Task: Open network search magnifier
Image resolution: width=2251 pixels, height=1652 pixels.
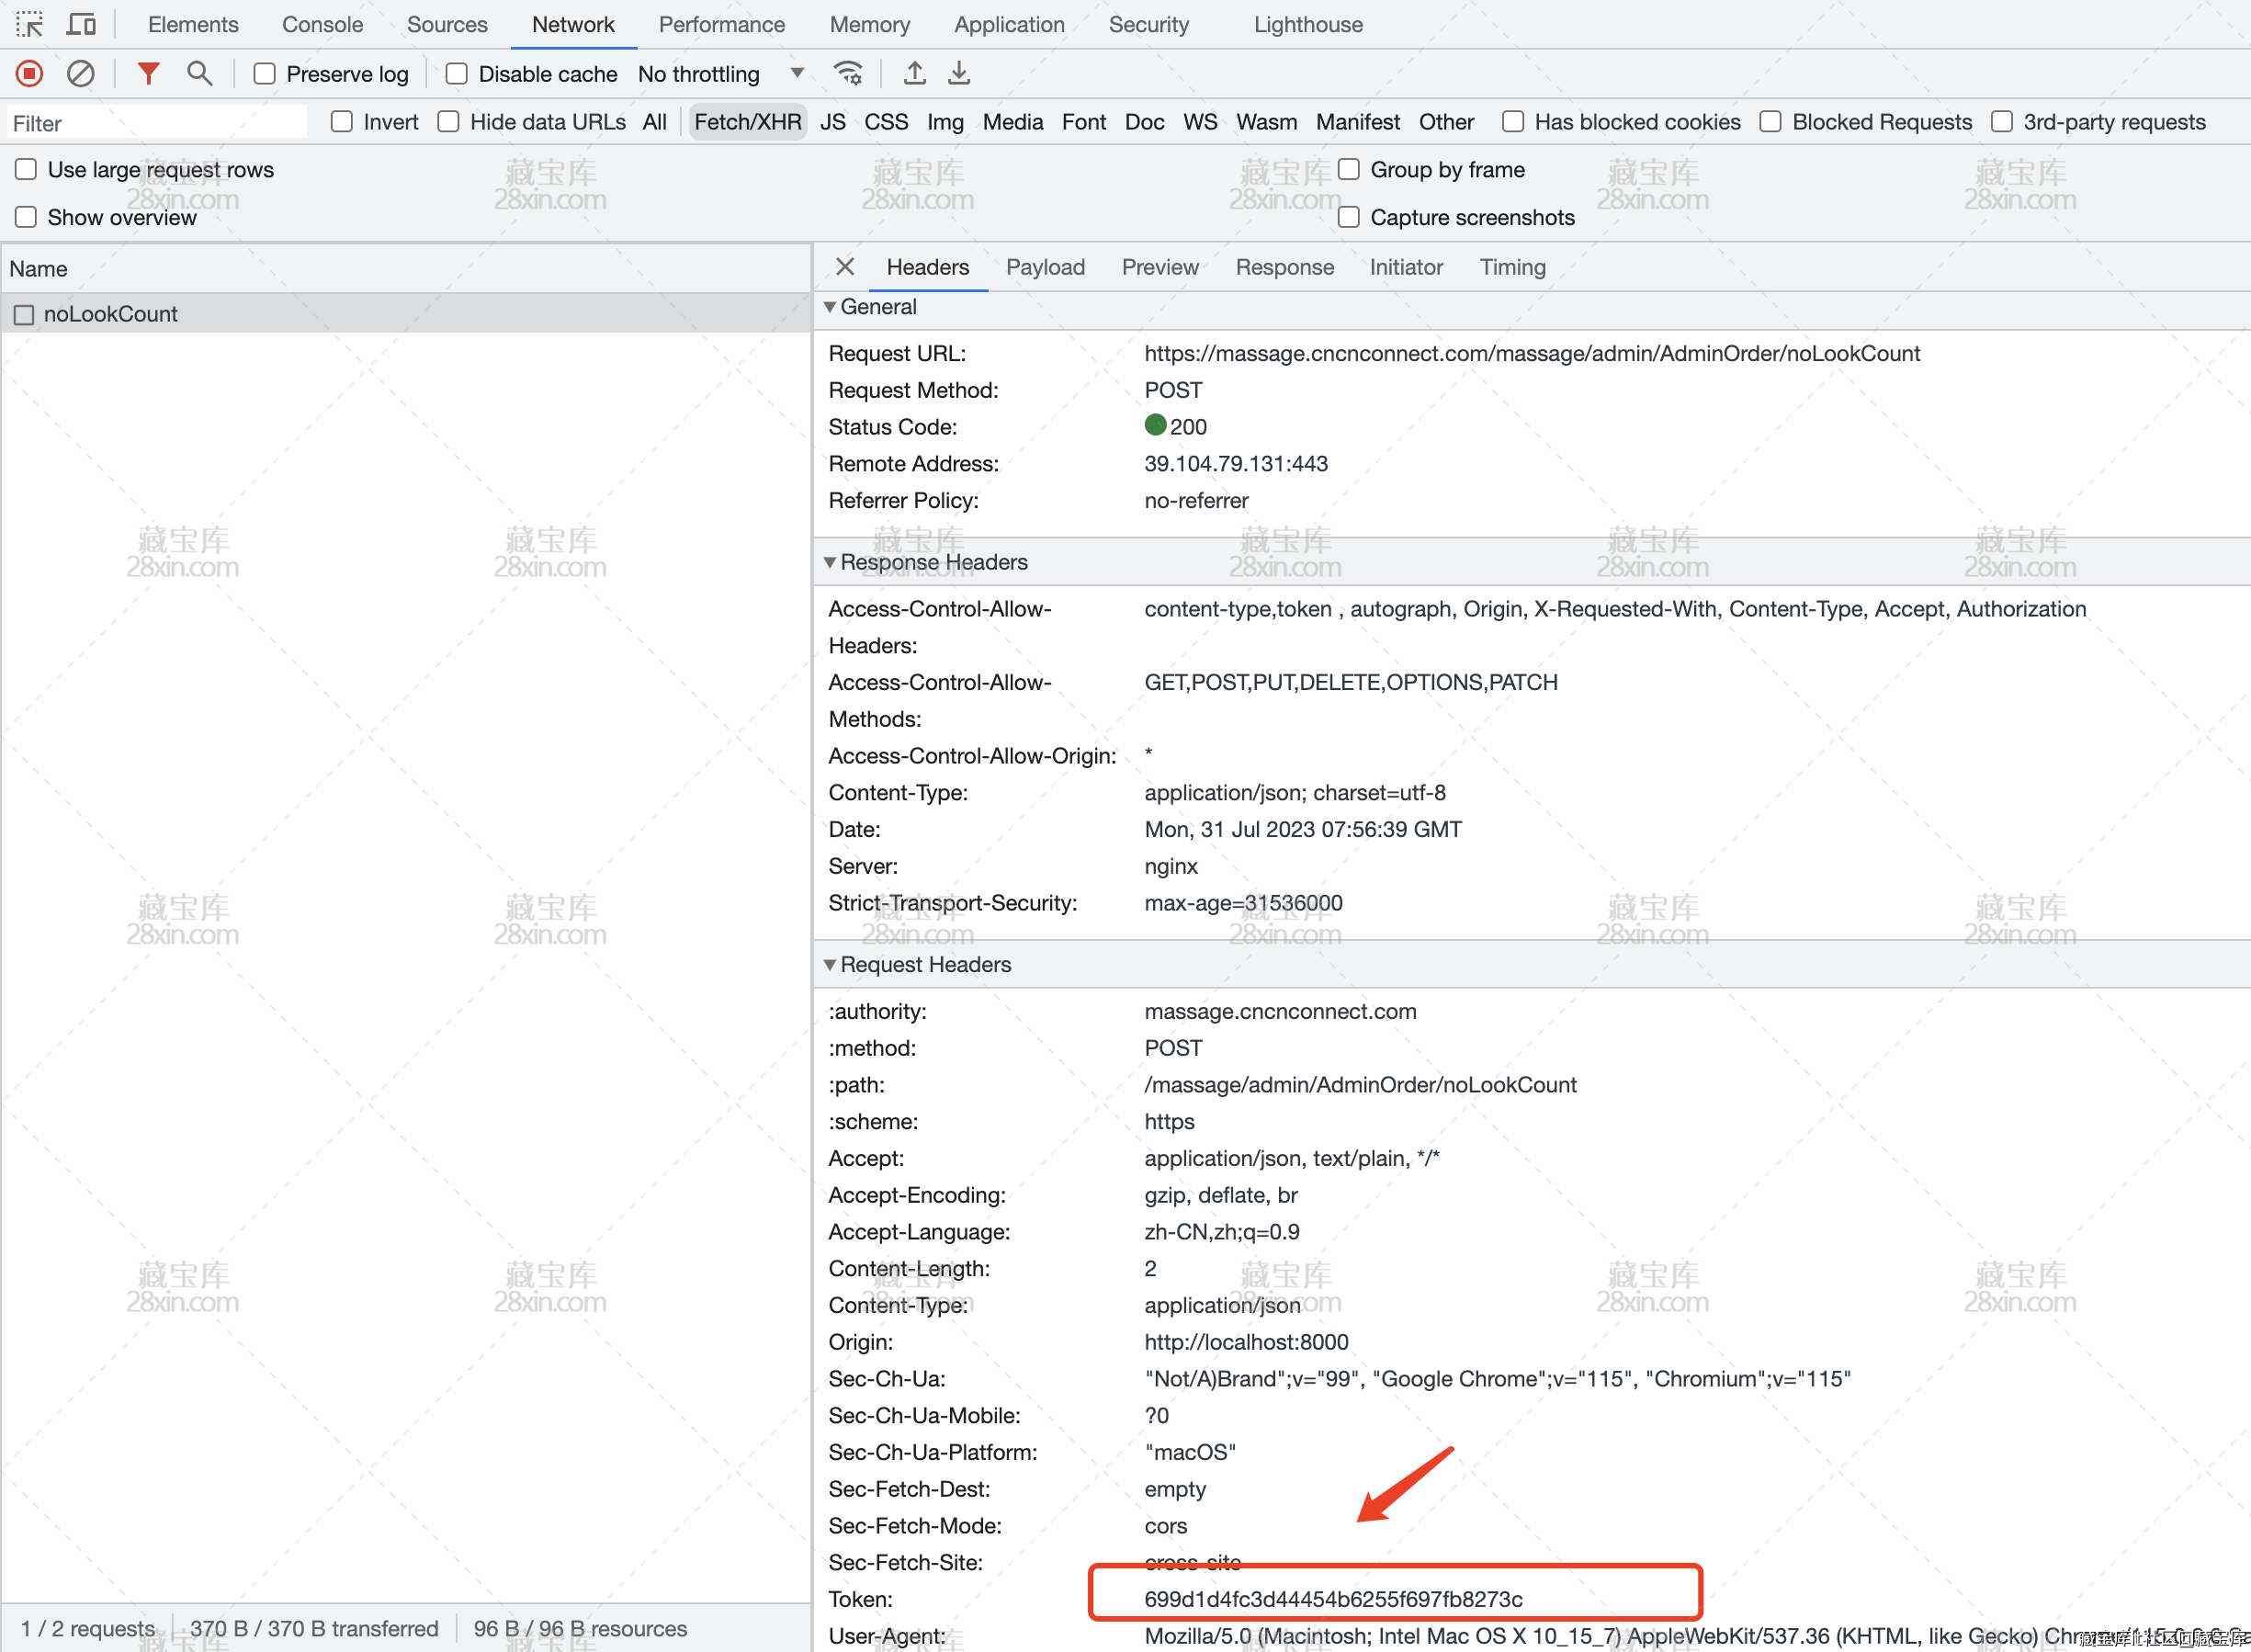Action: 199,73
